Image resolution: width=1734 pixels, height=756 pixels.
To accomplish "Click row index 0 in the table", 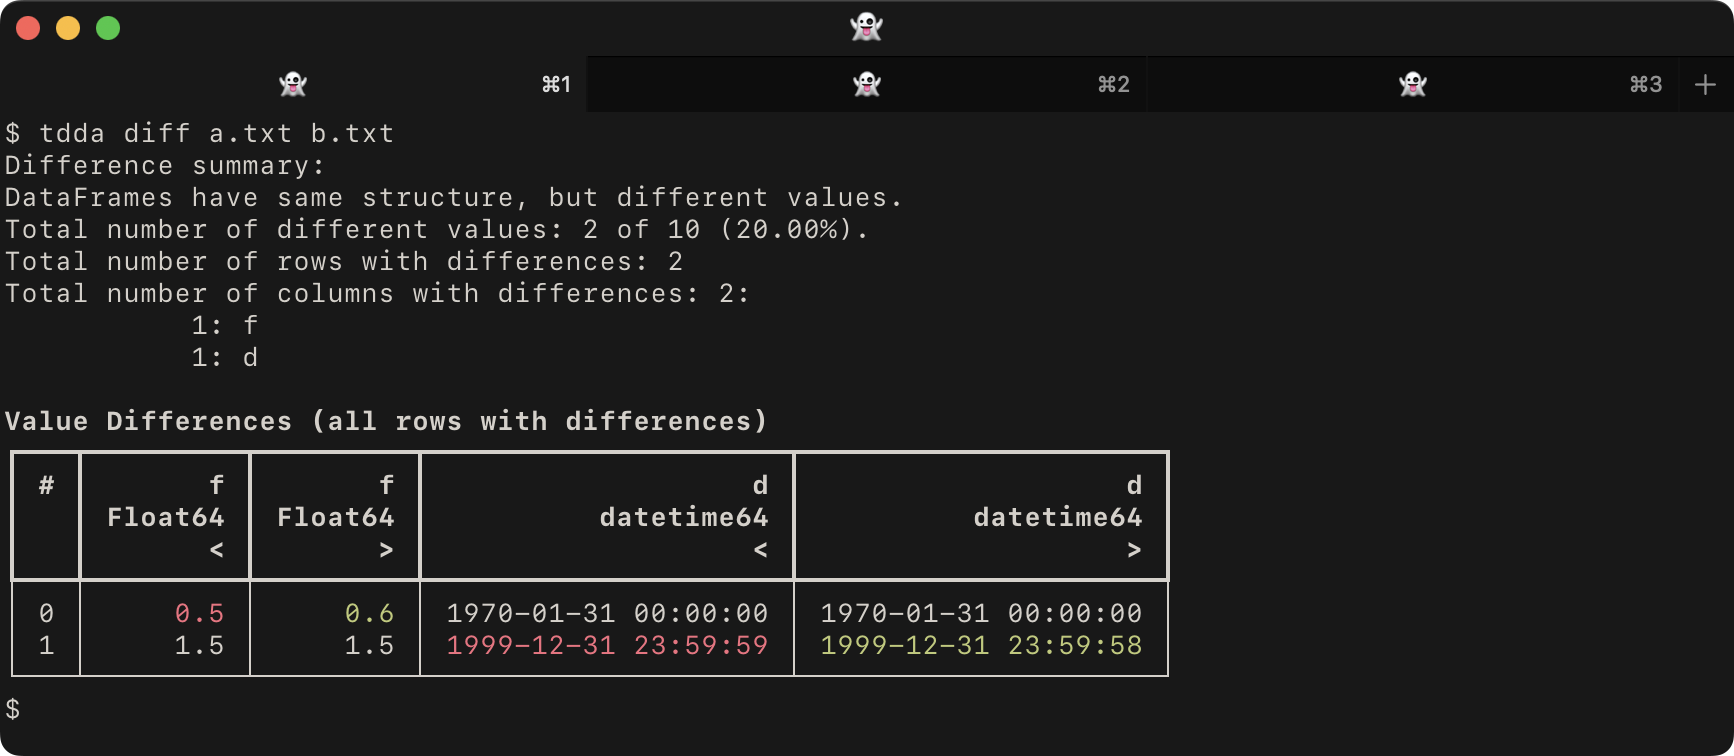I will pyautogui.click(x=46, y=613).
